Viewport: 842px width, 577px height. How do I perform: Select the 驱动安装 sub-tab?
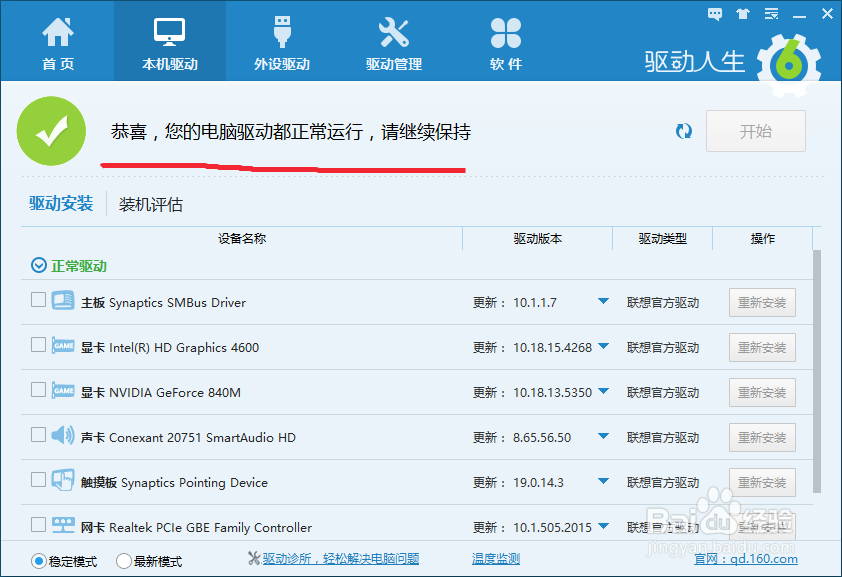61,203
